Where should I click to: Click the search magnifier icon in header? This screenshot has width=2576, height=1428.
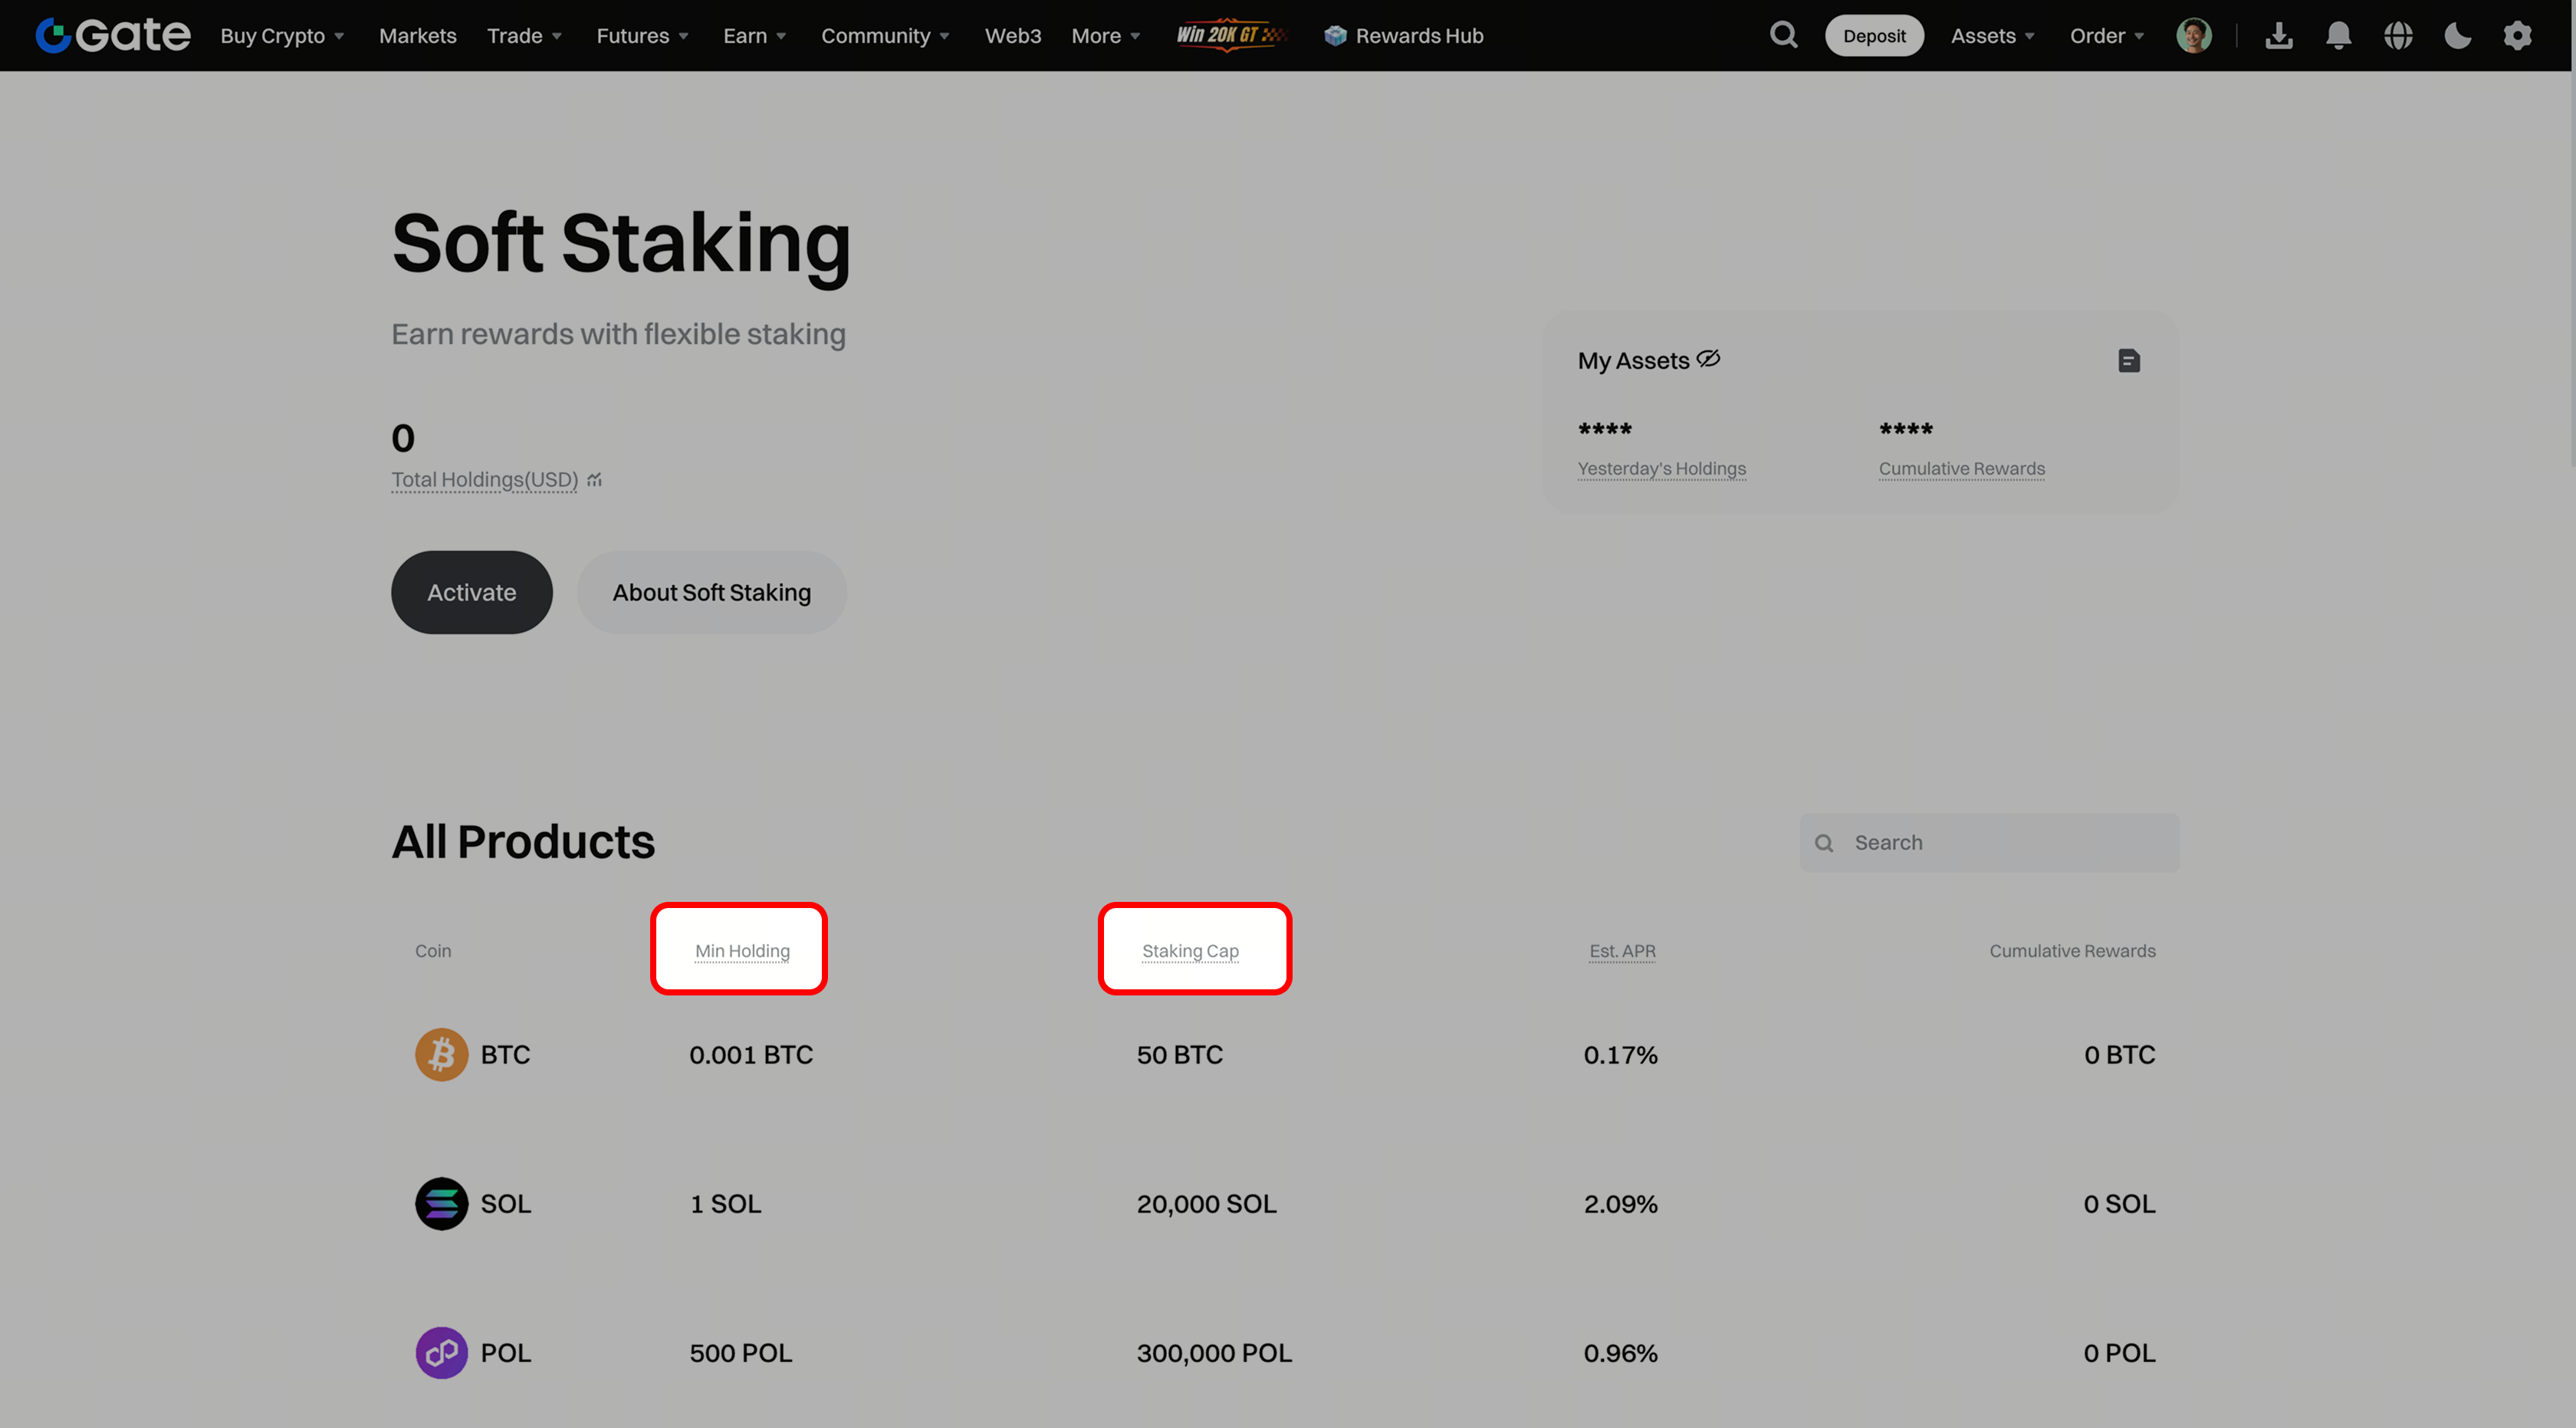pos(1783,35)
